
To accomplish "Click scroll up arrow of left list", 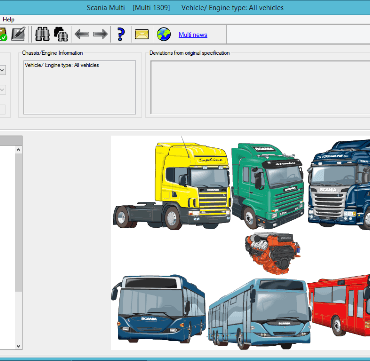I will coord(19,150).
